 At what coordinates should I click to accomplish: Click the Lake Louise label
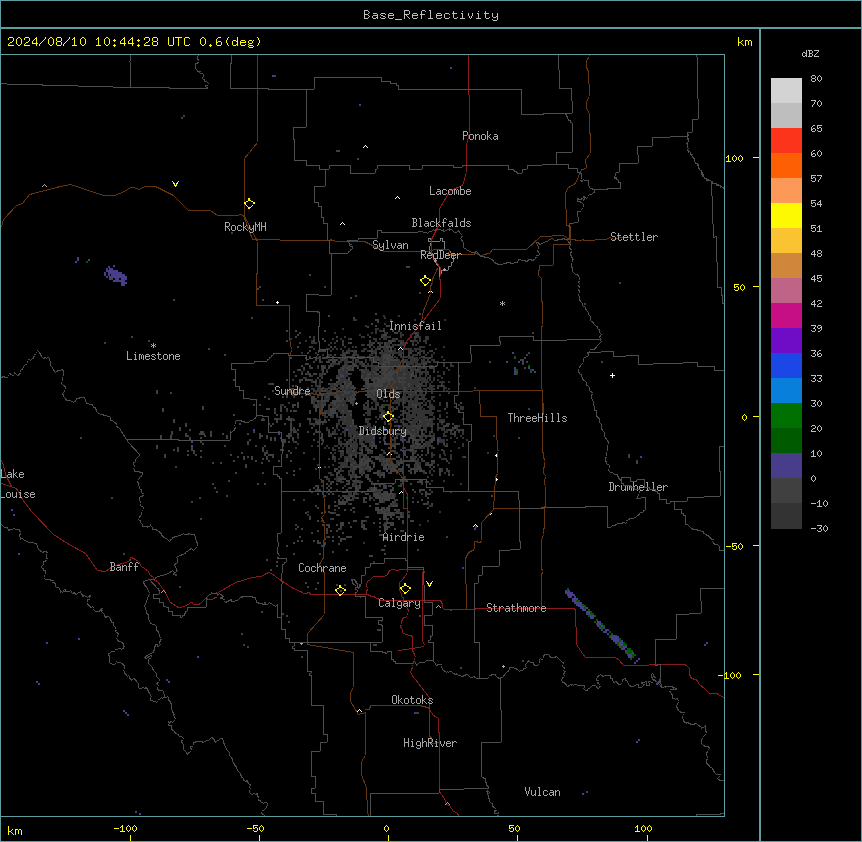coord(18,484)
